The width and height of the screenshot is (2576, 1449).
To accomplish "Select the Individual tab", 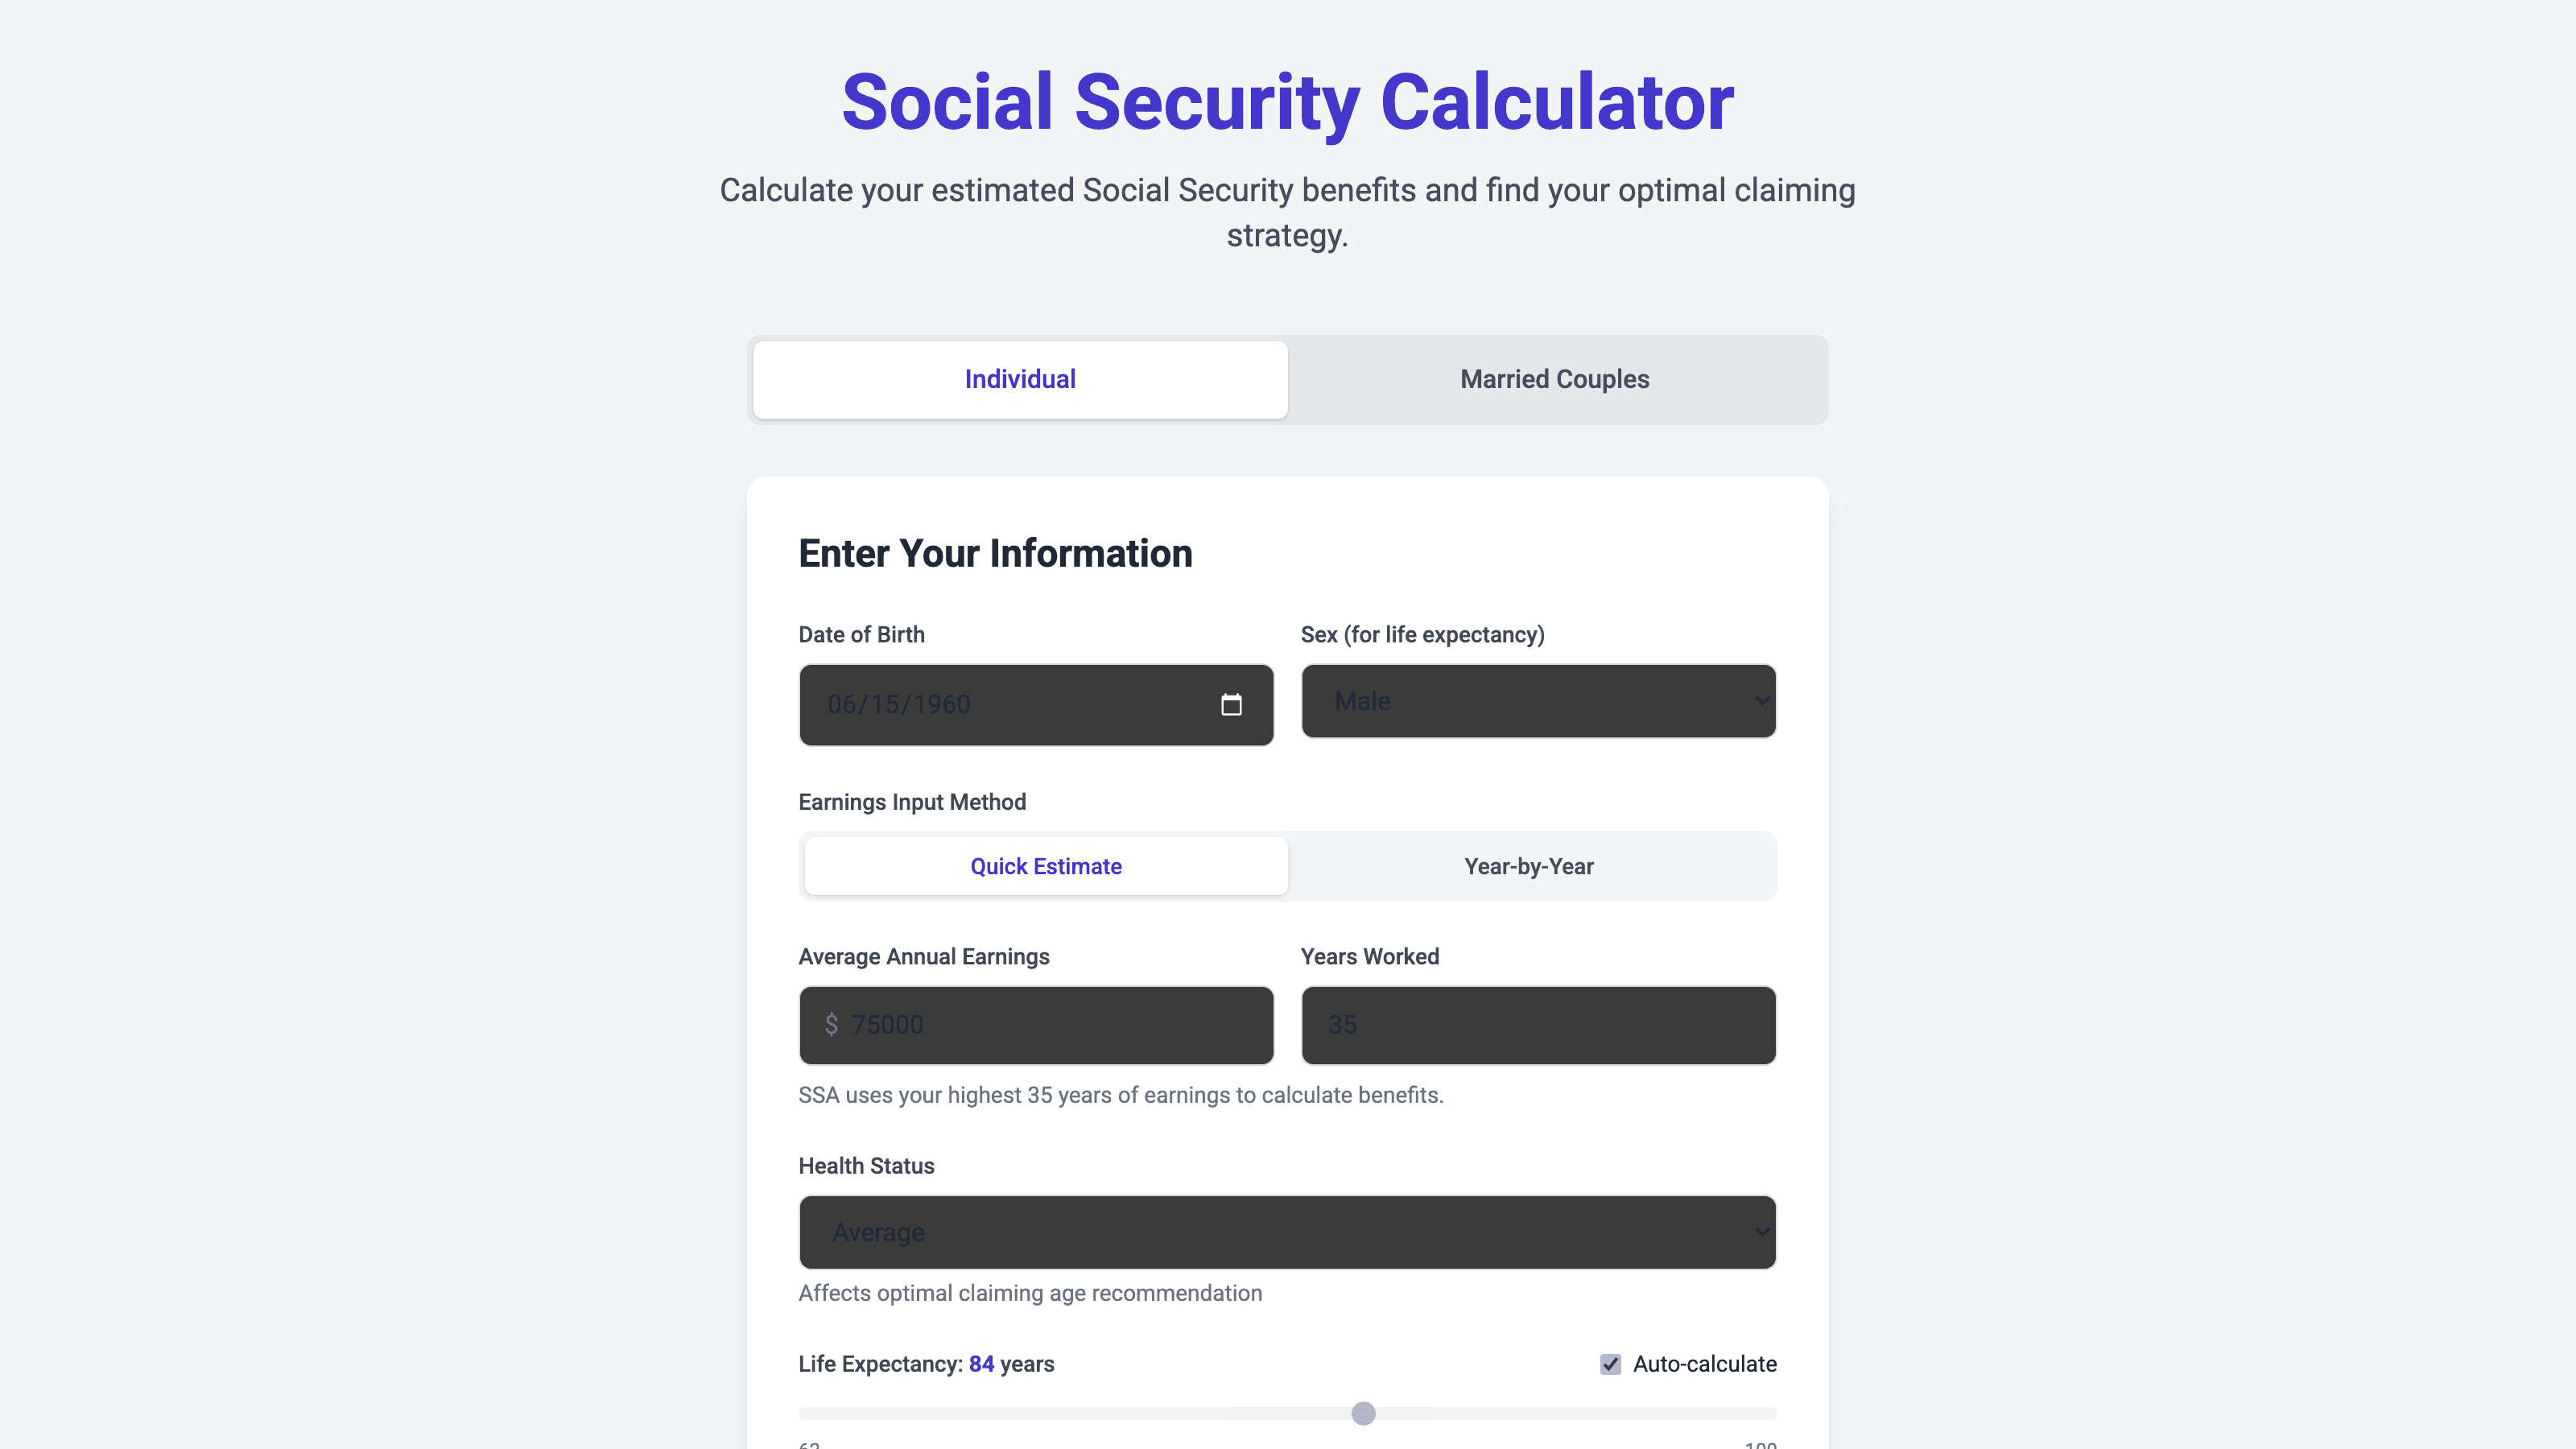I will (1019, 379).
